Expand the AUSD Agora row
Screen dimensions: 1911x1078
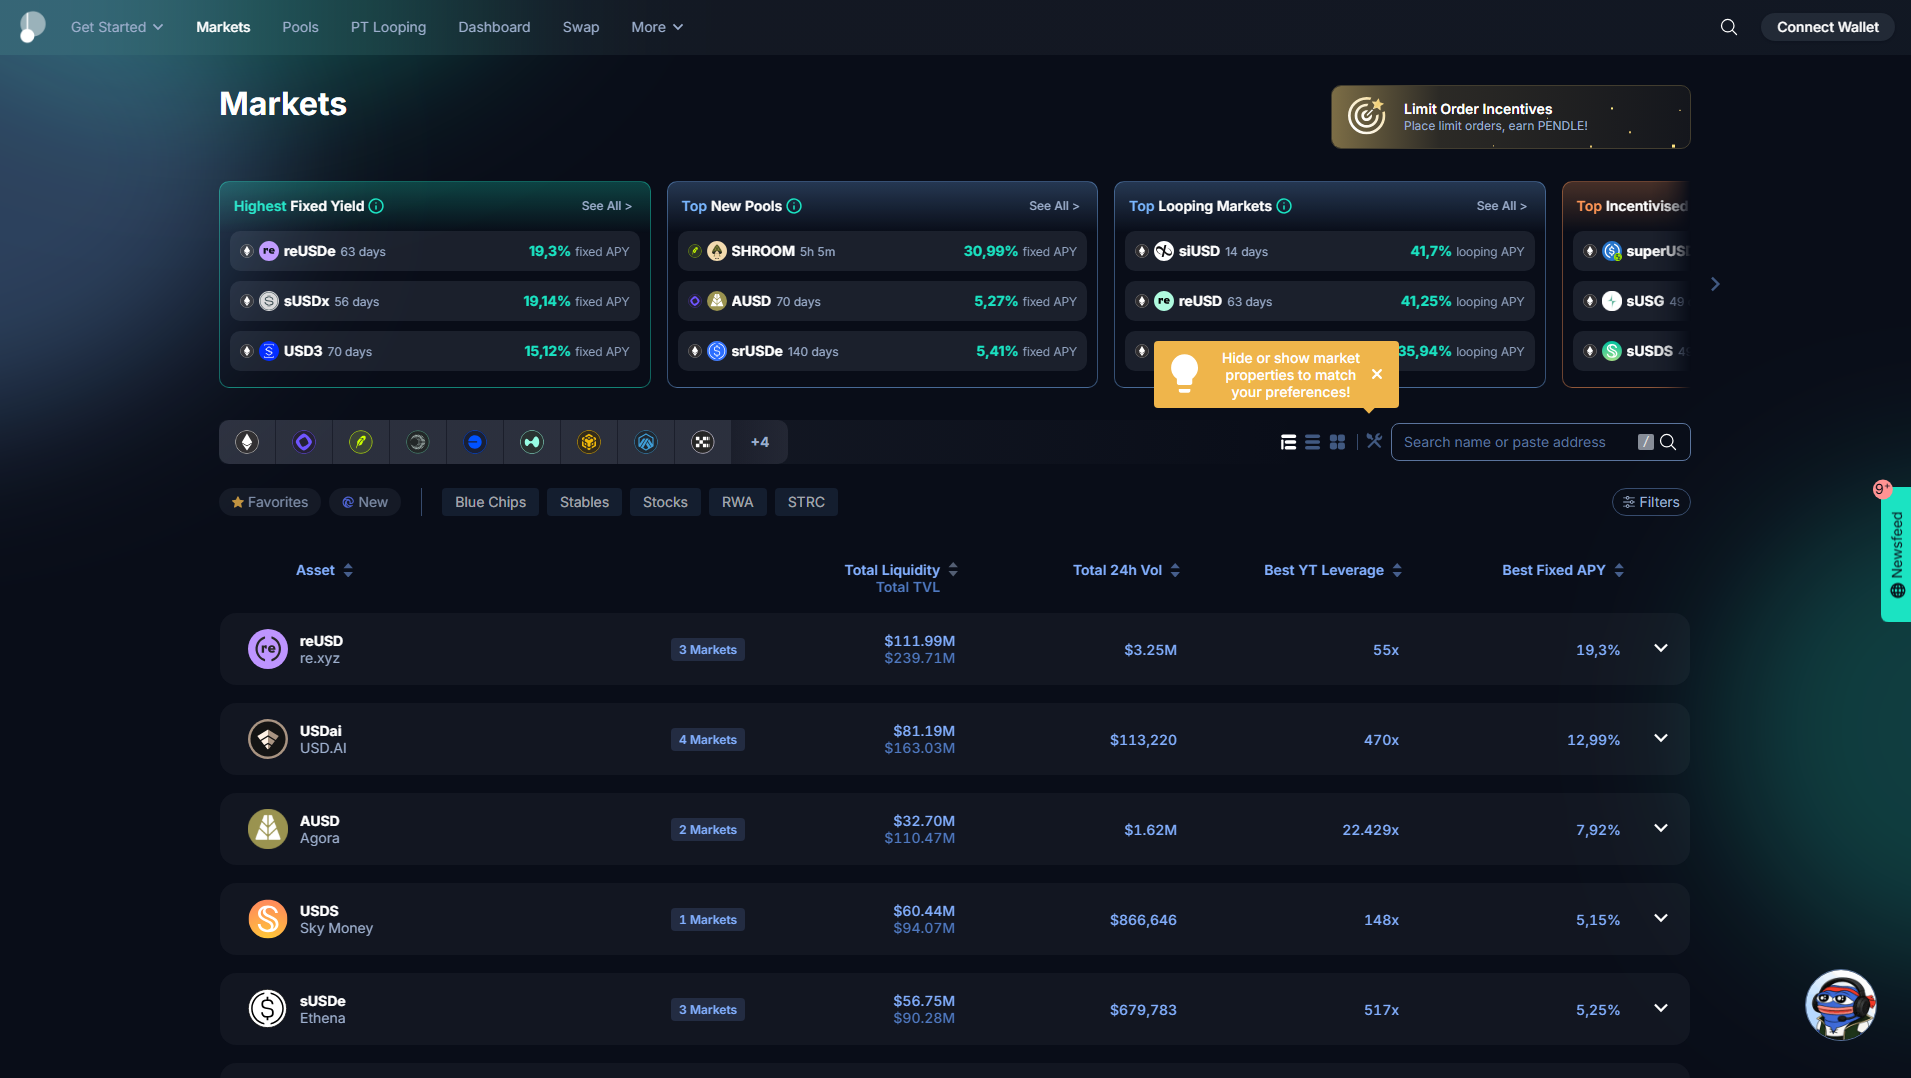tap(1660, 828)
